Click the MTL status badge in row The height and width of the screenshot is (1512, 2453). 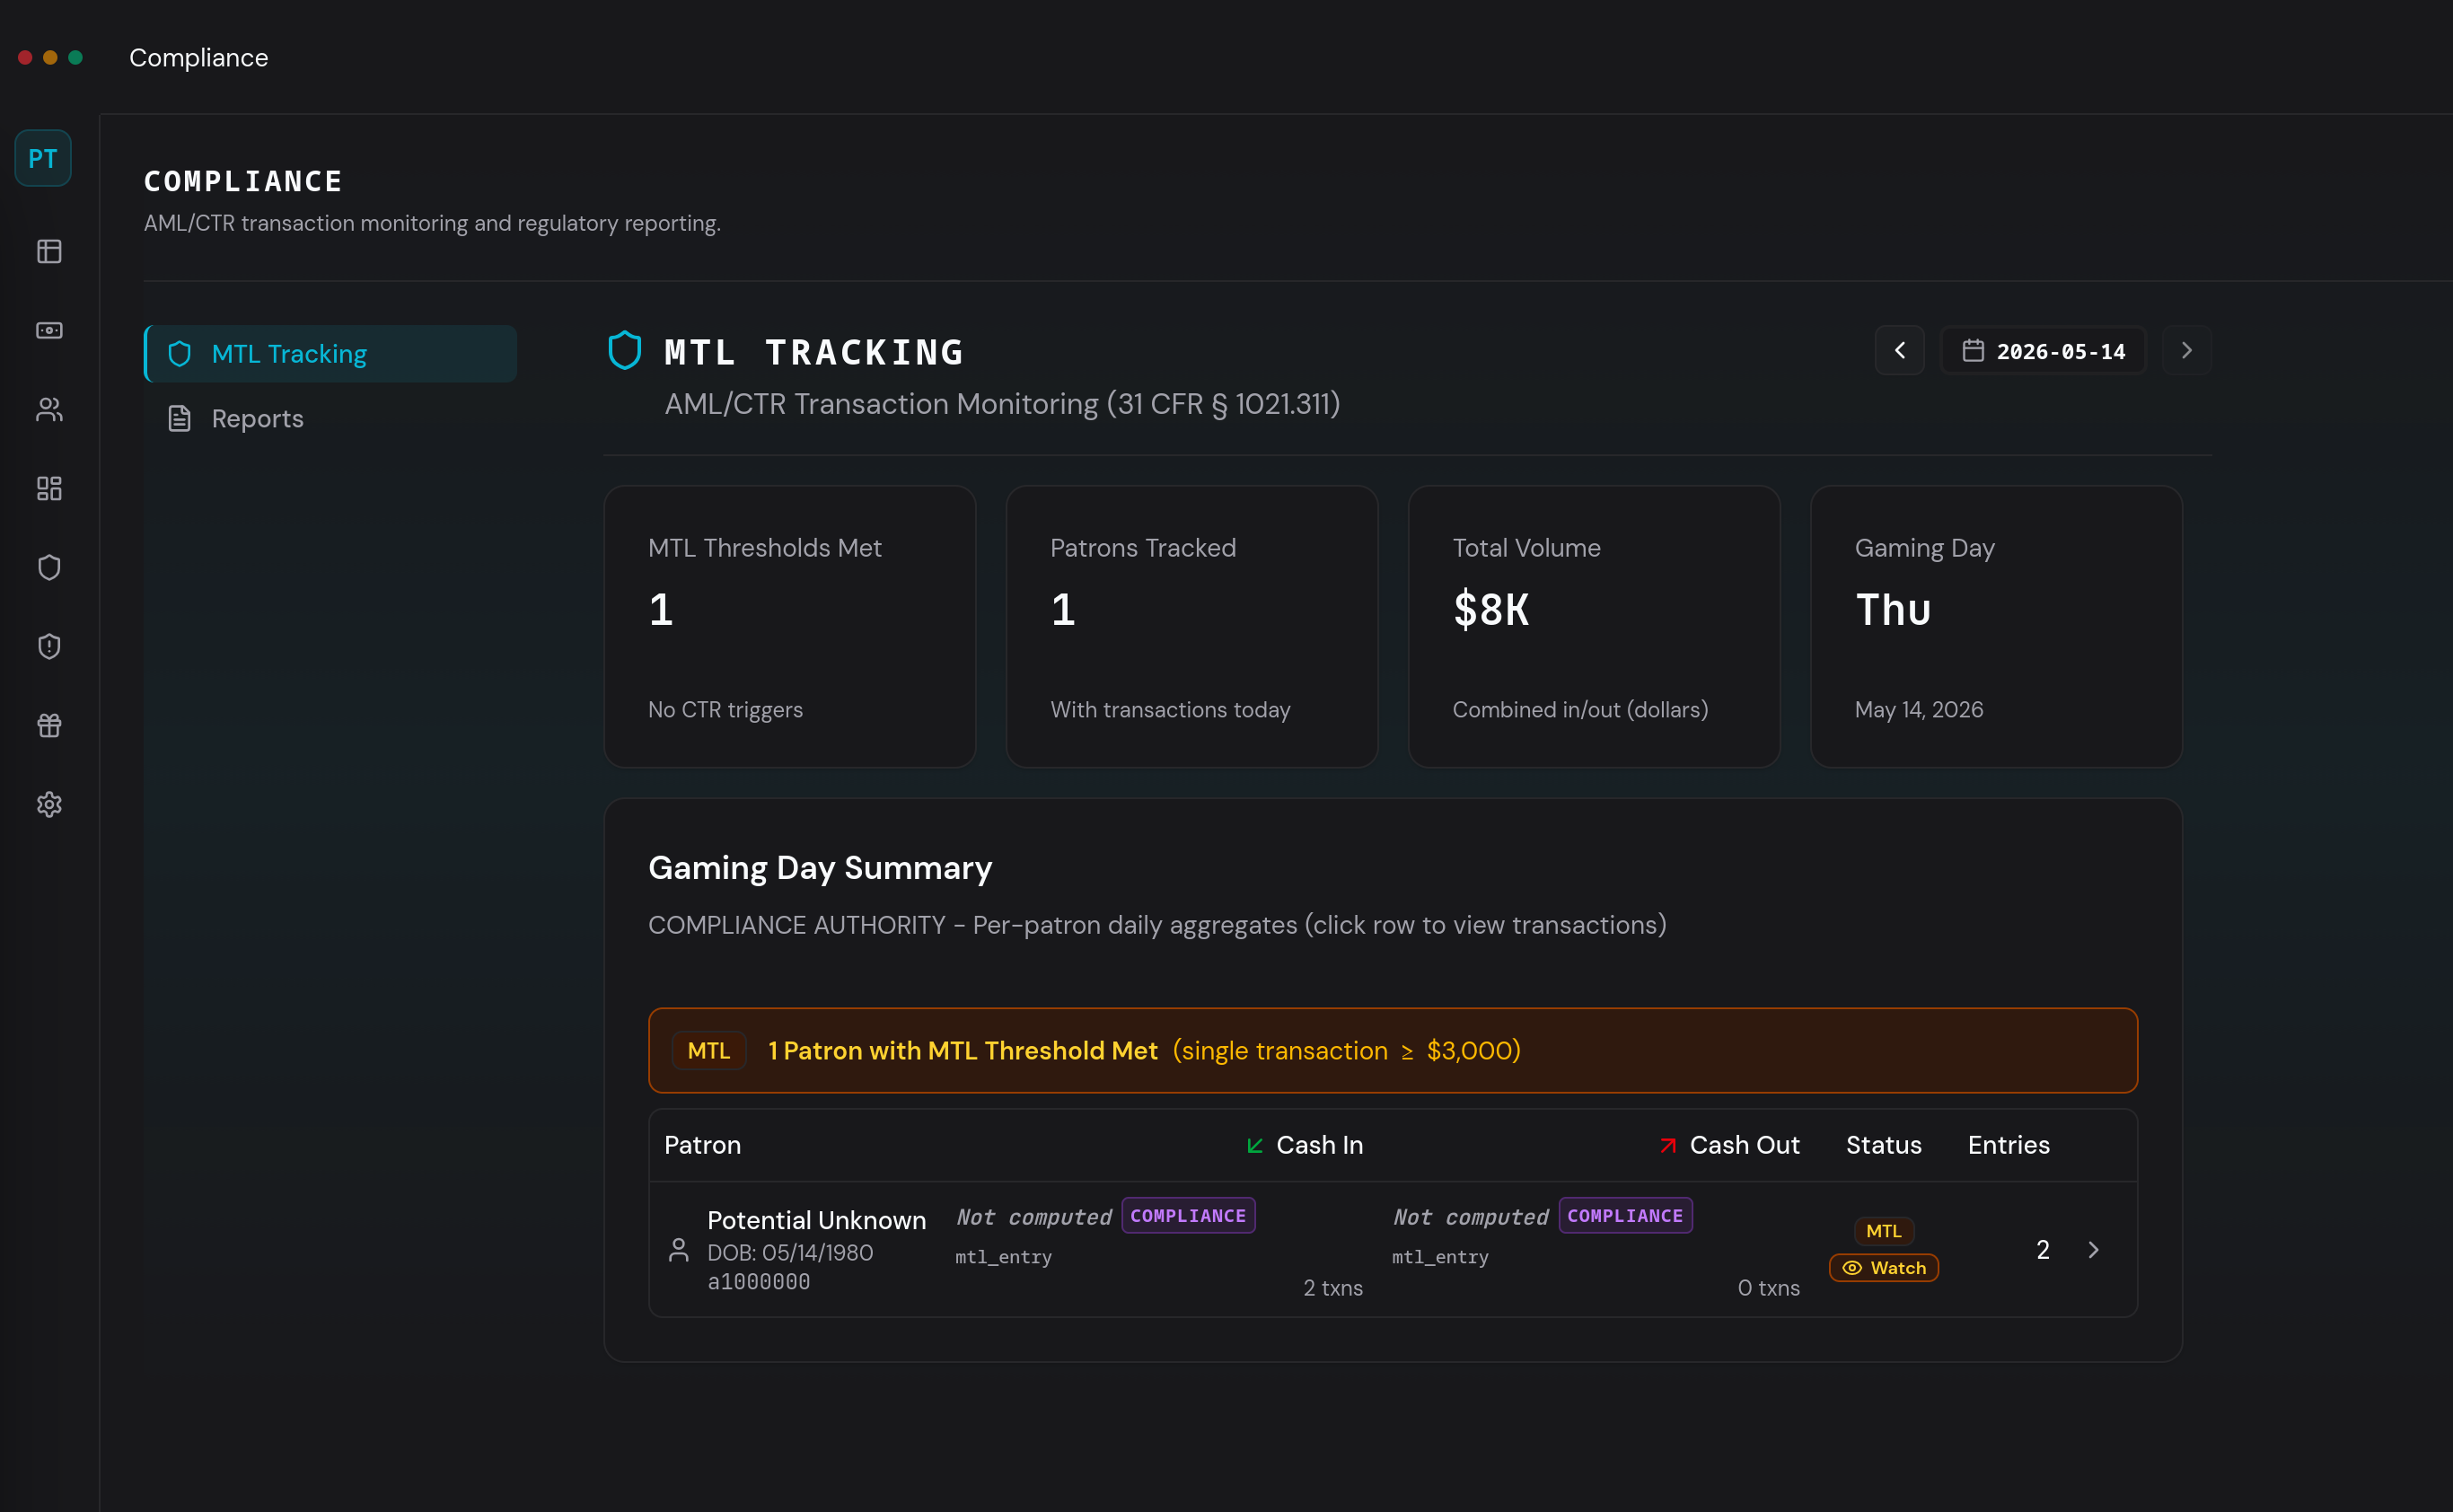pyautogui.click(x=1884, y=1231)
